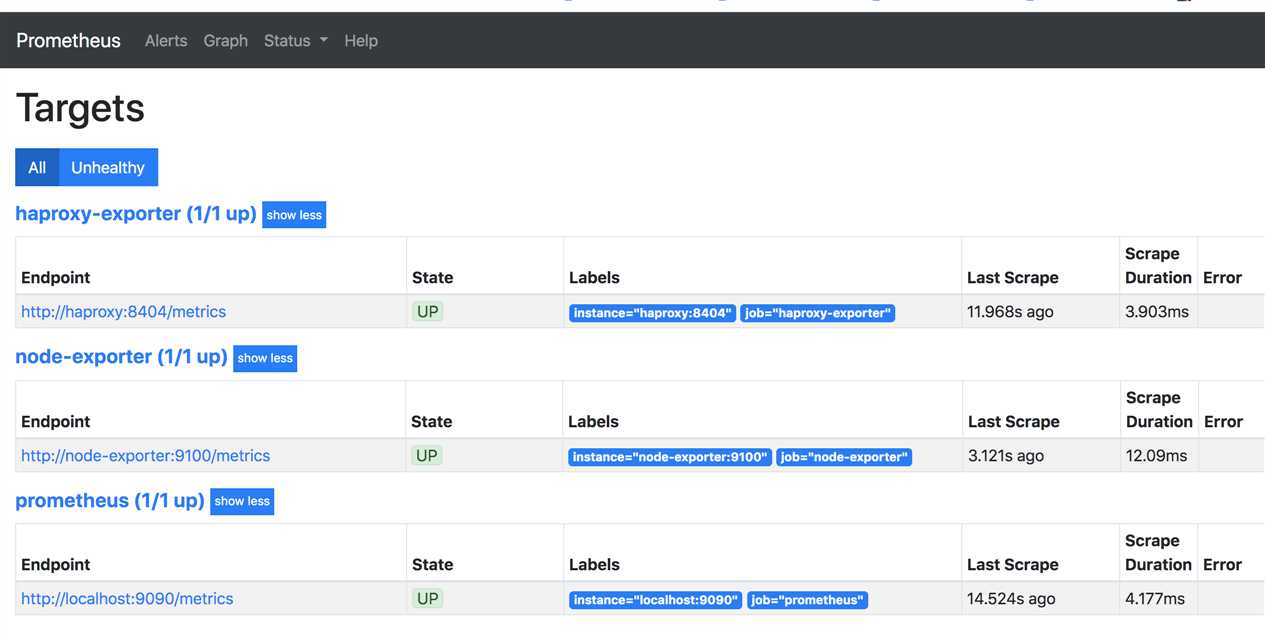Open the Graph page
This screenshot has height=638, width=1265.
coord(226,41)
